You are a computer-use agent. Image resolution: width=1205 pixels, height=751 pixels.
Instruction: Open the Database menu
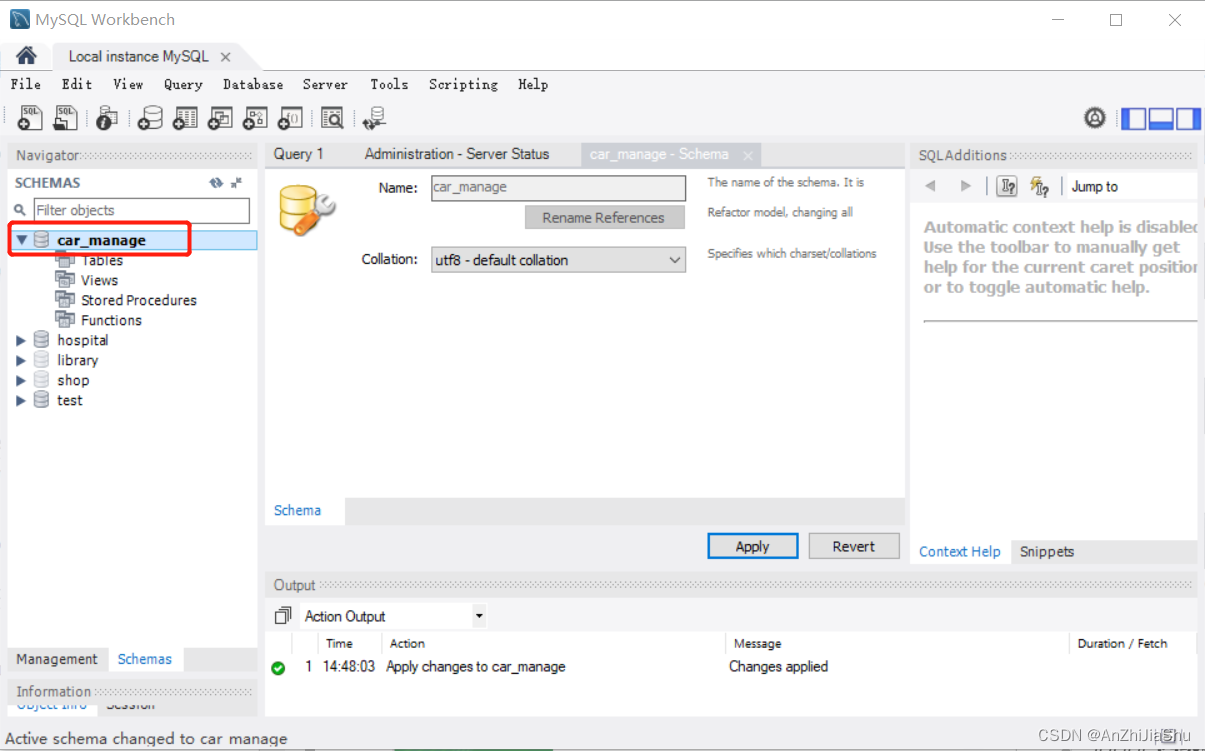coord(253,84)
